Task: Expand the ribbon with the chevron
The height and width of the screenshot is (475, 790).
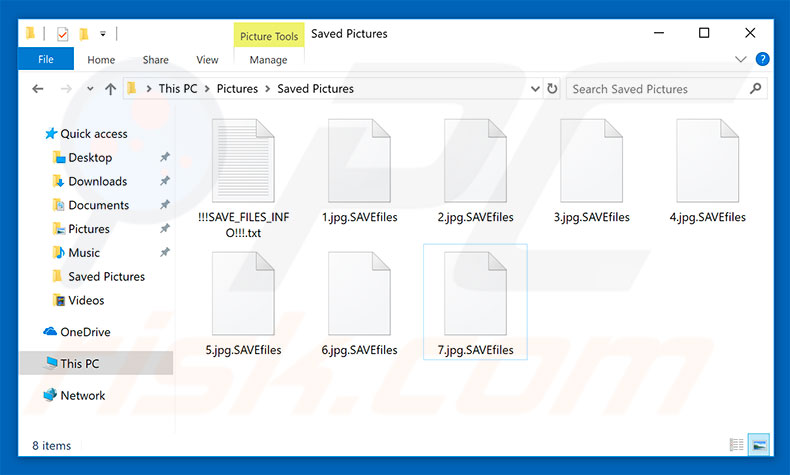Action: (x=743, y=60)
